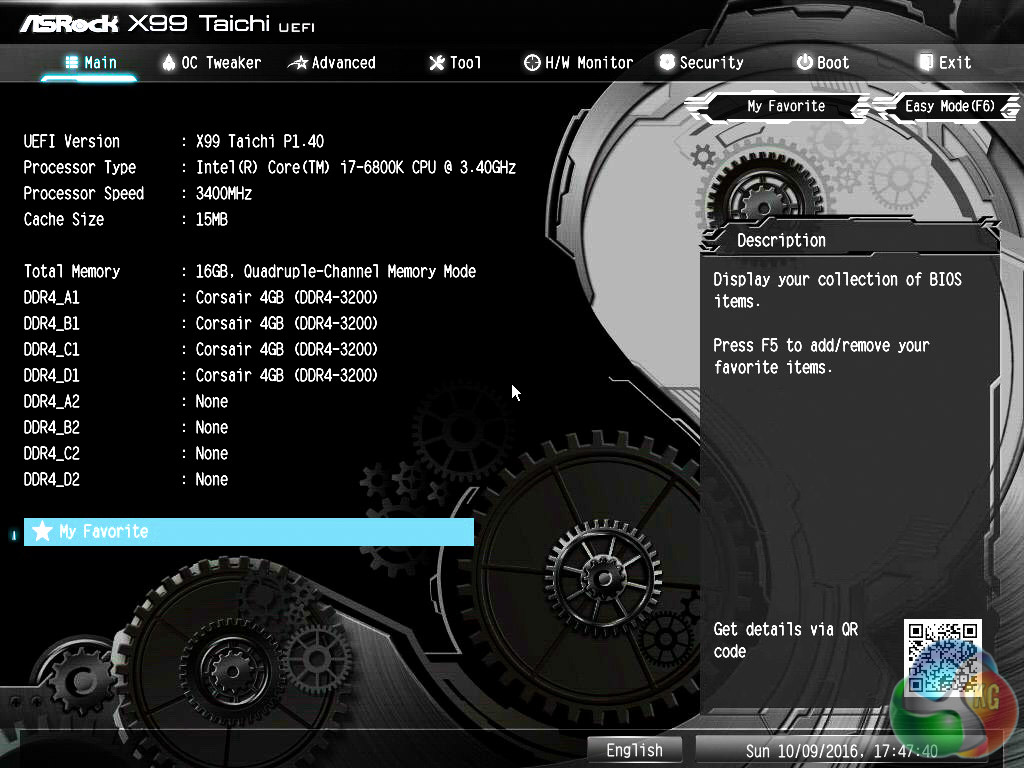Click the 'Press F5 to add/remove' description text
The image size is (1024, 768).
821,356
